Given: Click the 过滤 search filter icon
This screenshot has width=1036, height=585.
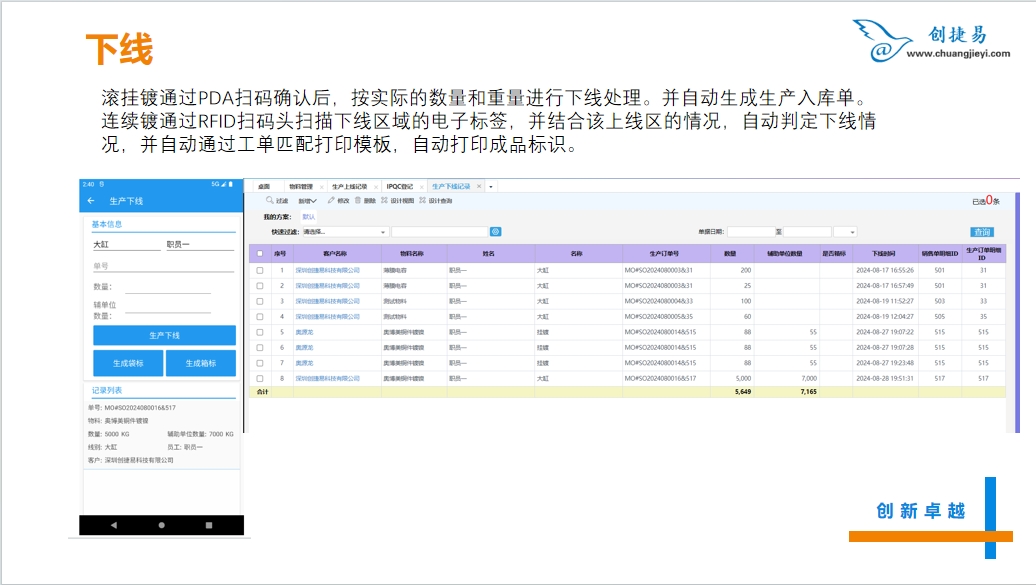Looking at the screenshot, I should (x=270, y=201).
